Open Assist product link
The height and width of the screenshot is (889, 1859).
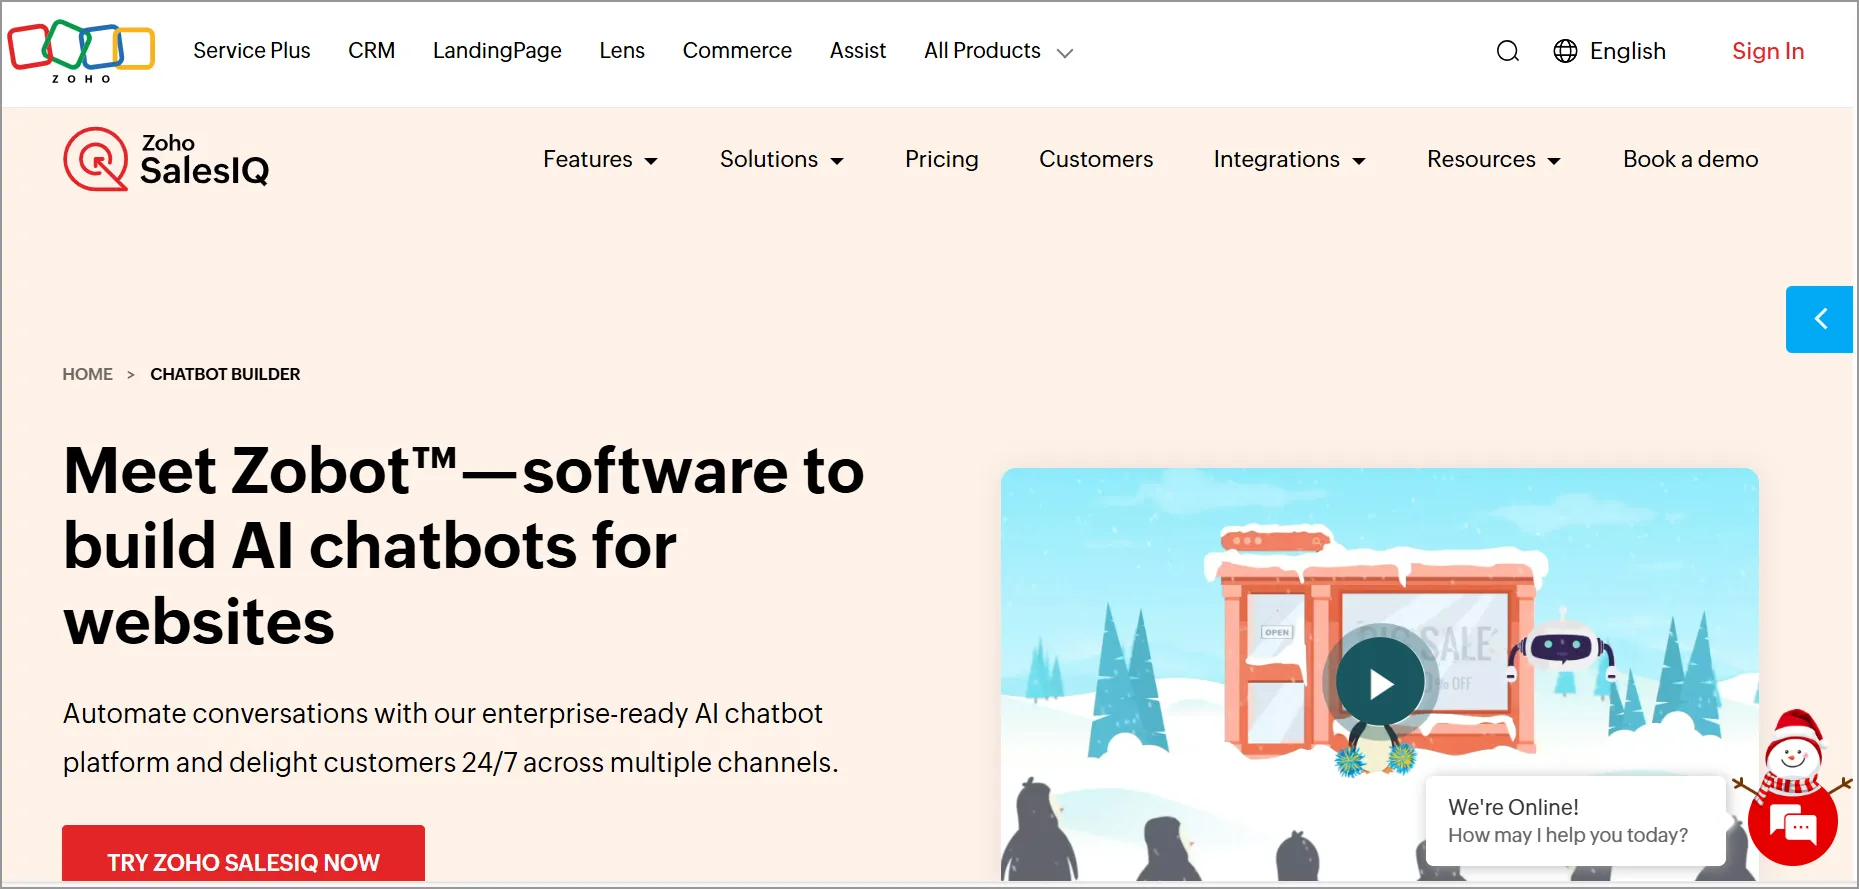[858, 51]
